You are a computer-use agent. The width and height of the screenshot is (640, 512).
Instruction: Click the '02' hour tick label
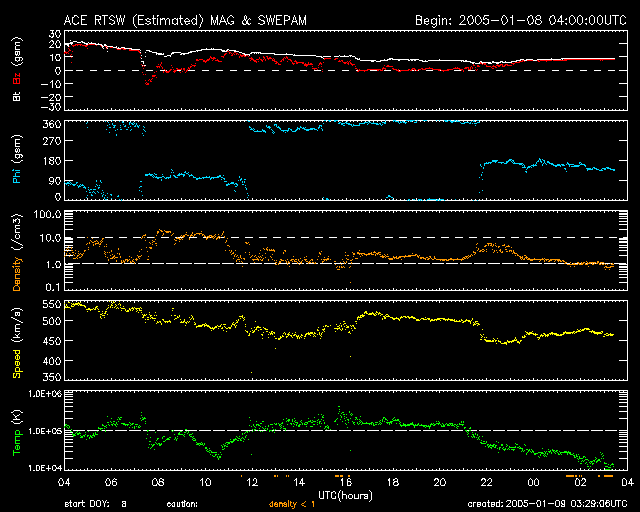tap(580, 483)
